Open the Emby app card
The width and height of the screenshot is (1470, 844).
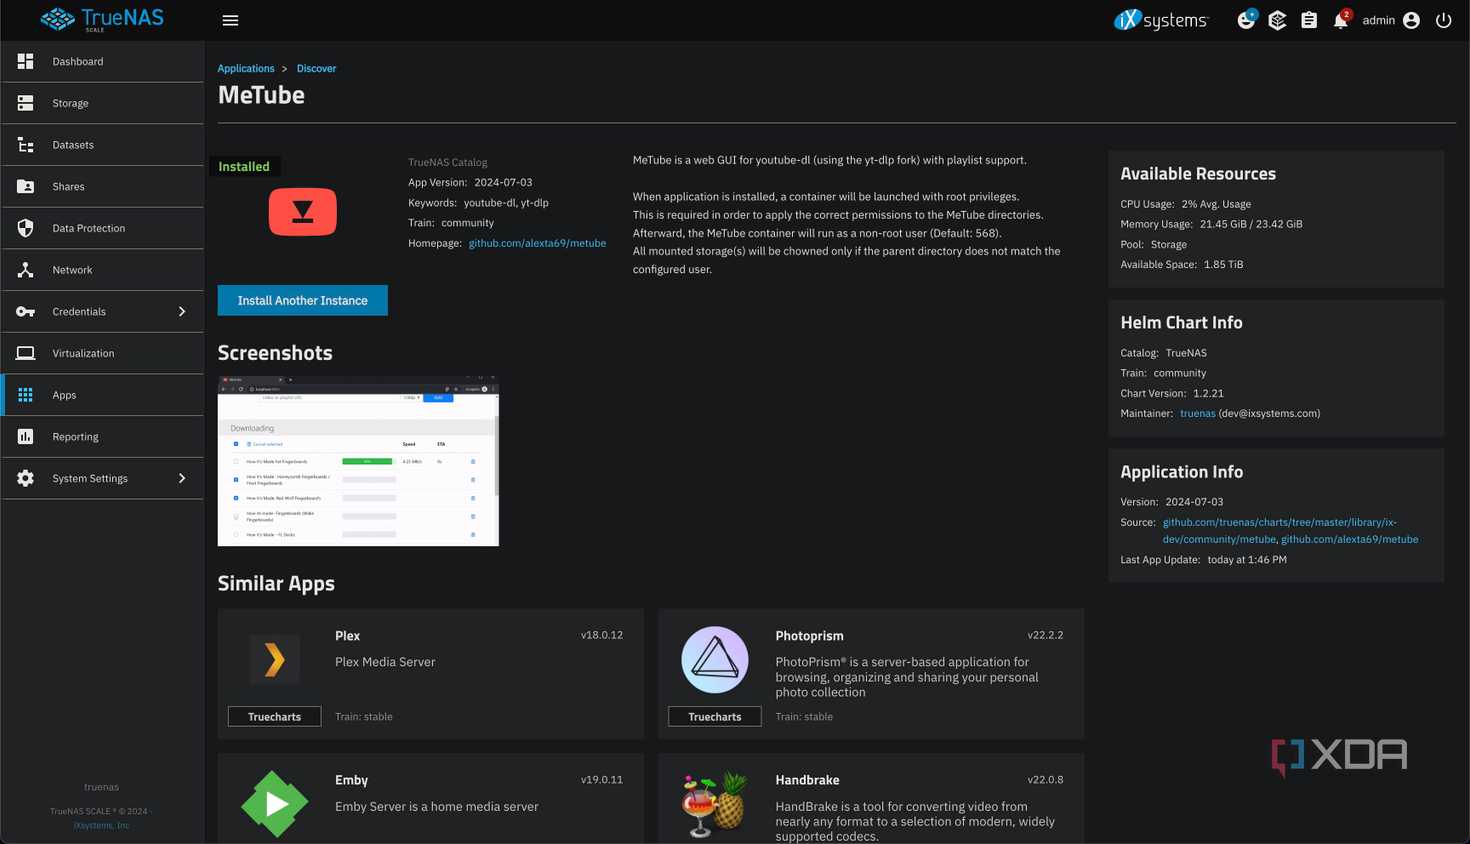coord(431,798)
